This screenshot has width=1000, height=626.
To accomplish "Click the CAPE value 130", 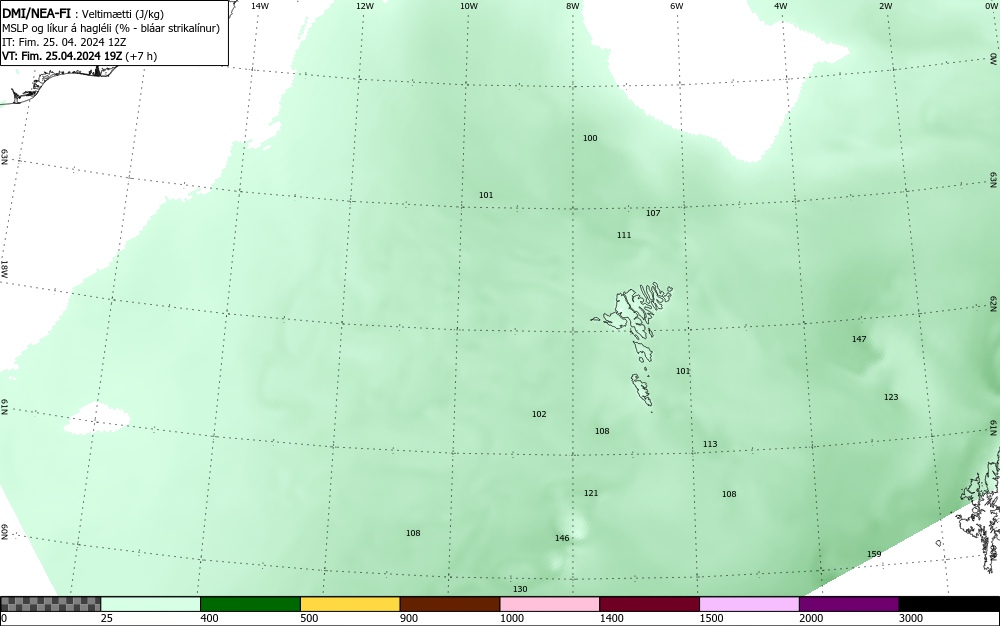I will click(520, 589).
